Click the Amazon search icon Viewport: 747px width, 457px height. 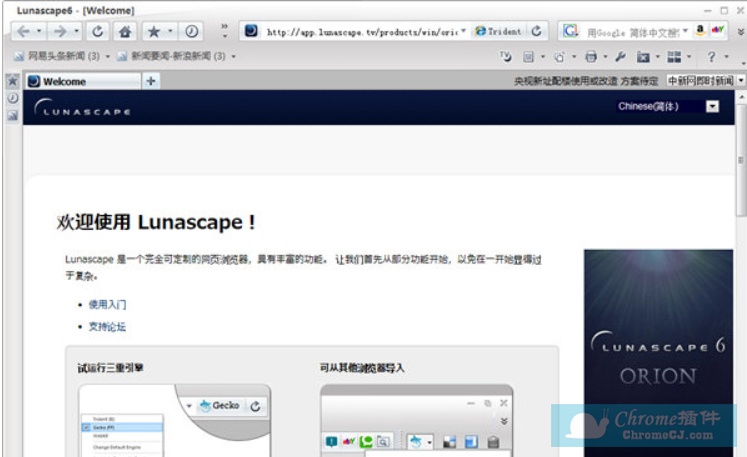point(700,30)
